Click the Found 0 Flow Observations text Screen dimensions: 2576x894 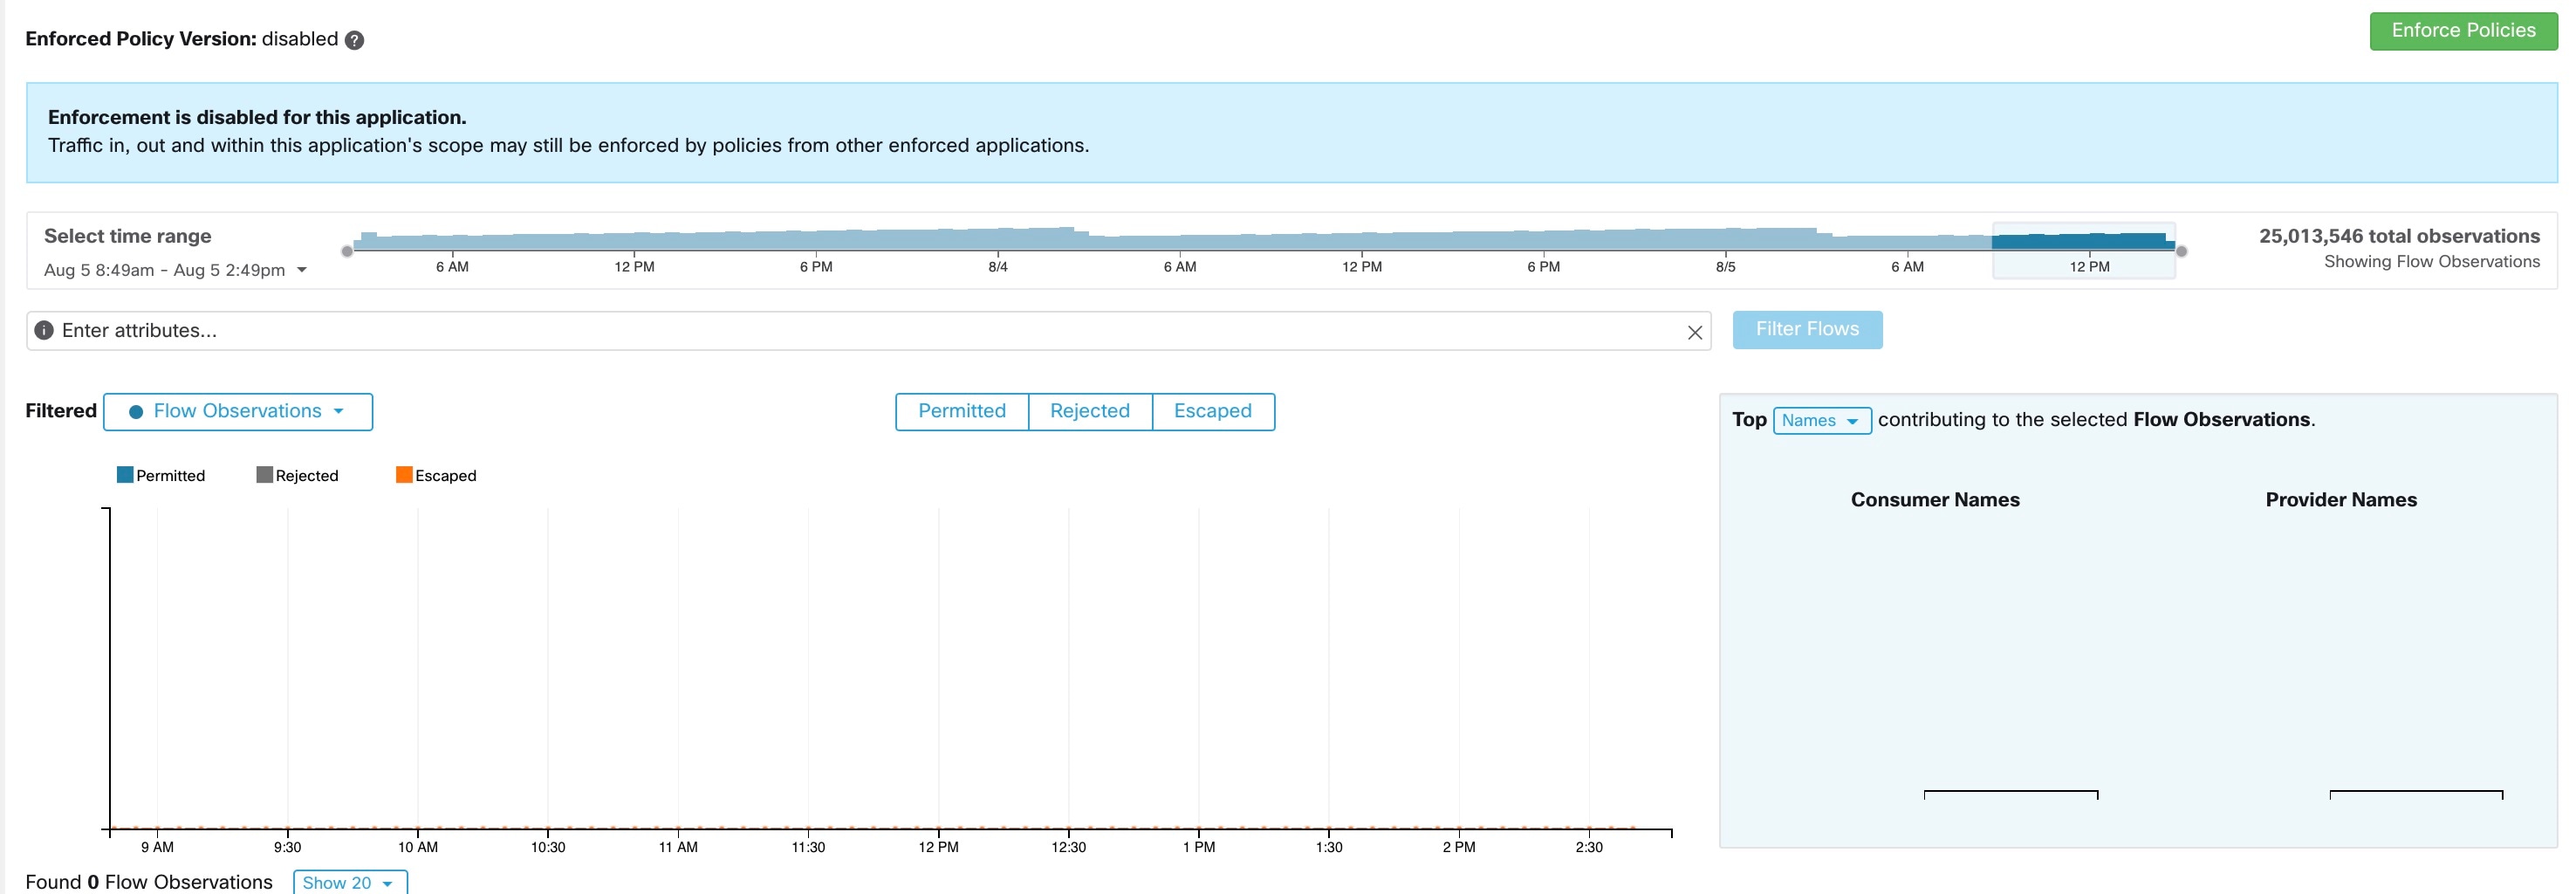pos(149,882)
